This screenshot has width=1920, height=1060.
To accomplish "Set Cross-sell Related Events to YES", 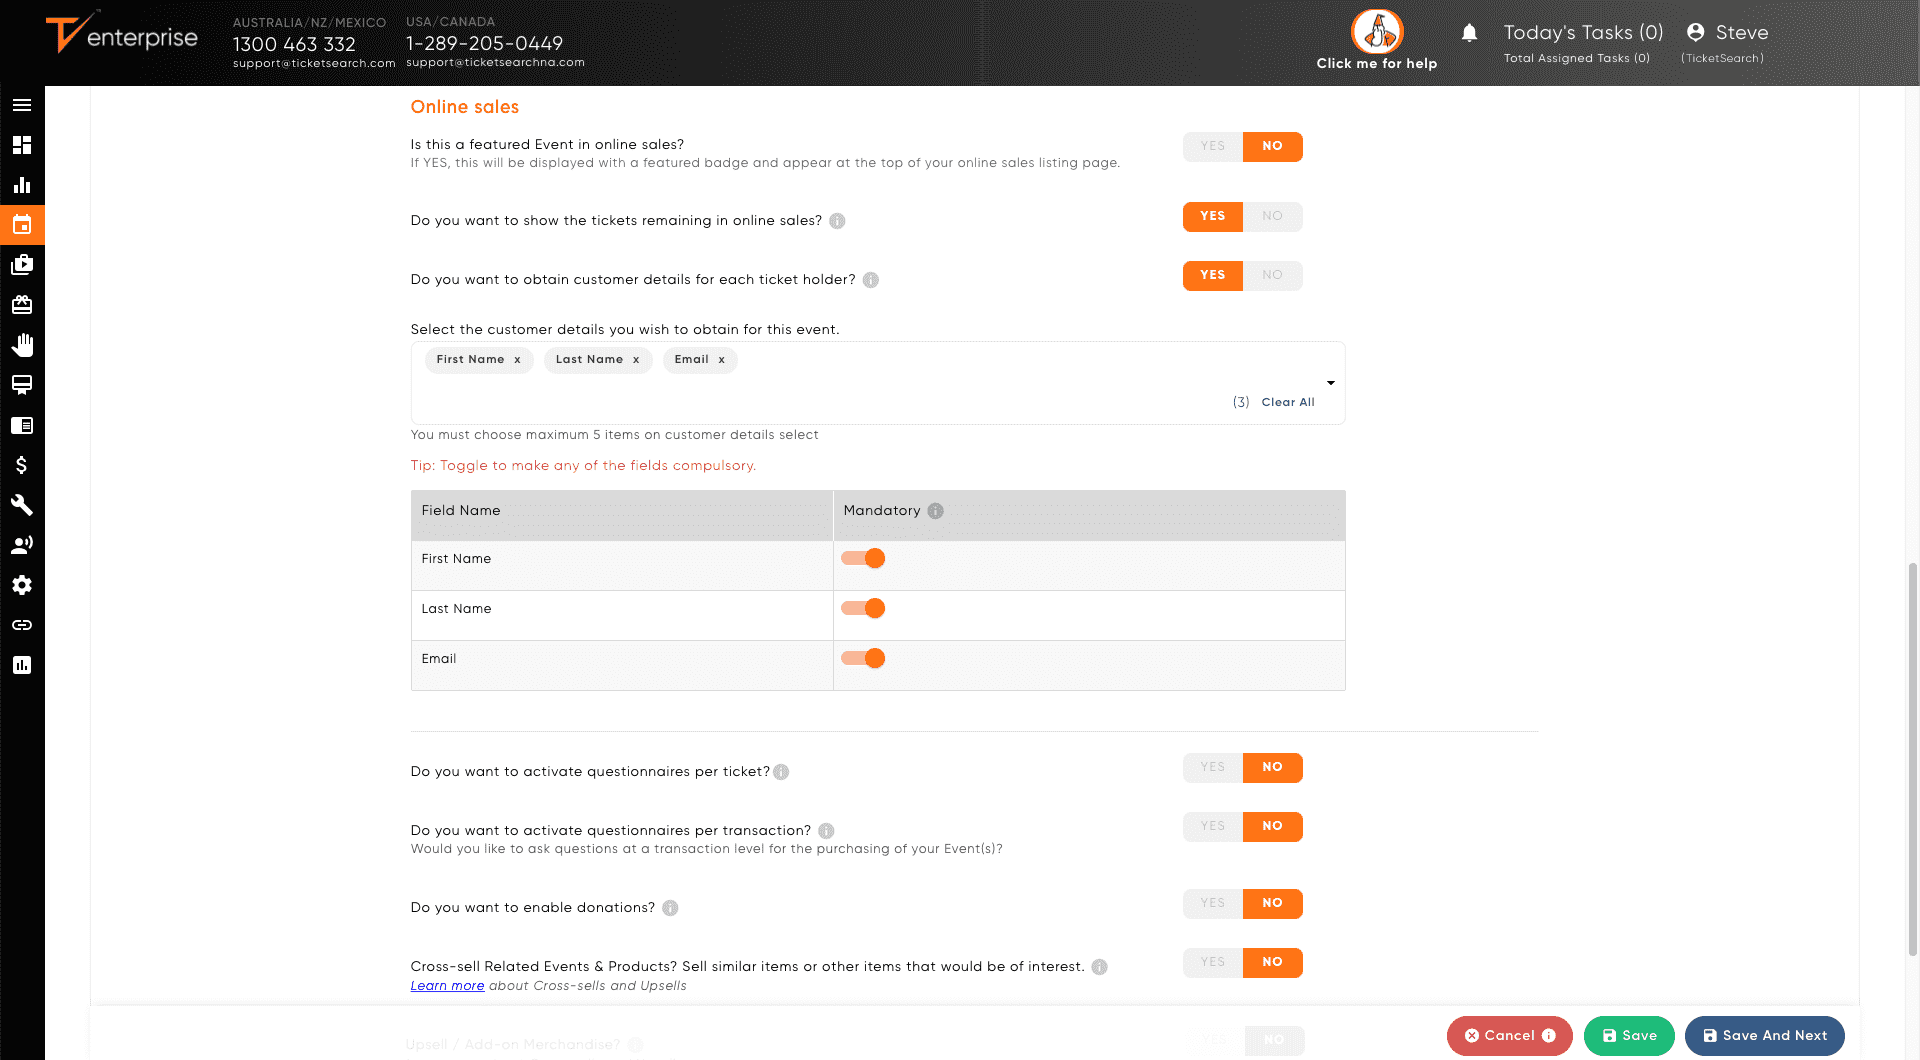I will click(1212, 962).
